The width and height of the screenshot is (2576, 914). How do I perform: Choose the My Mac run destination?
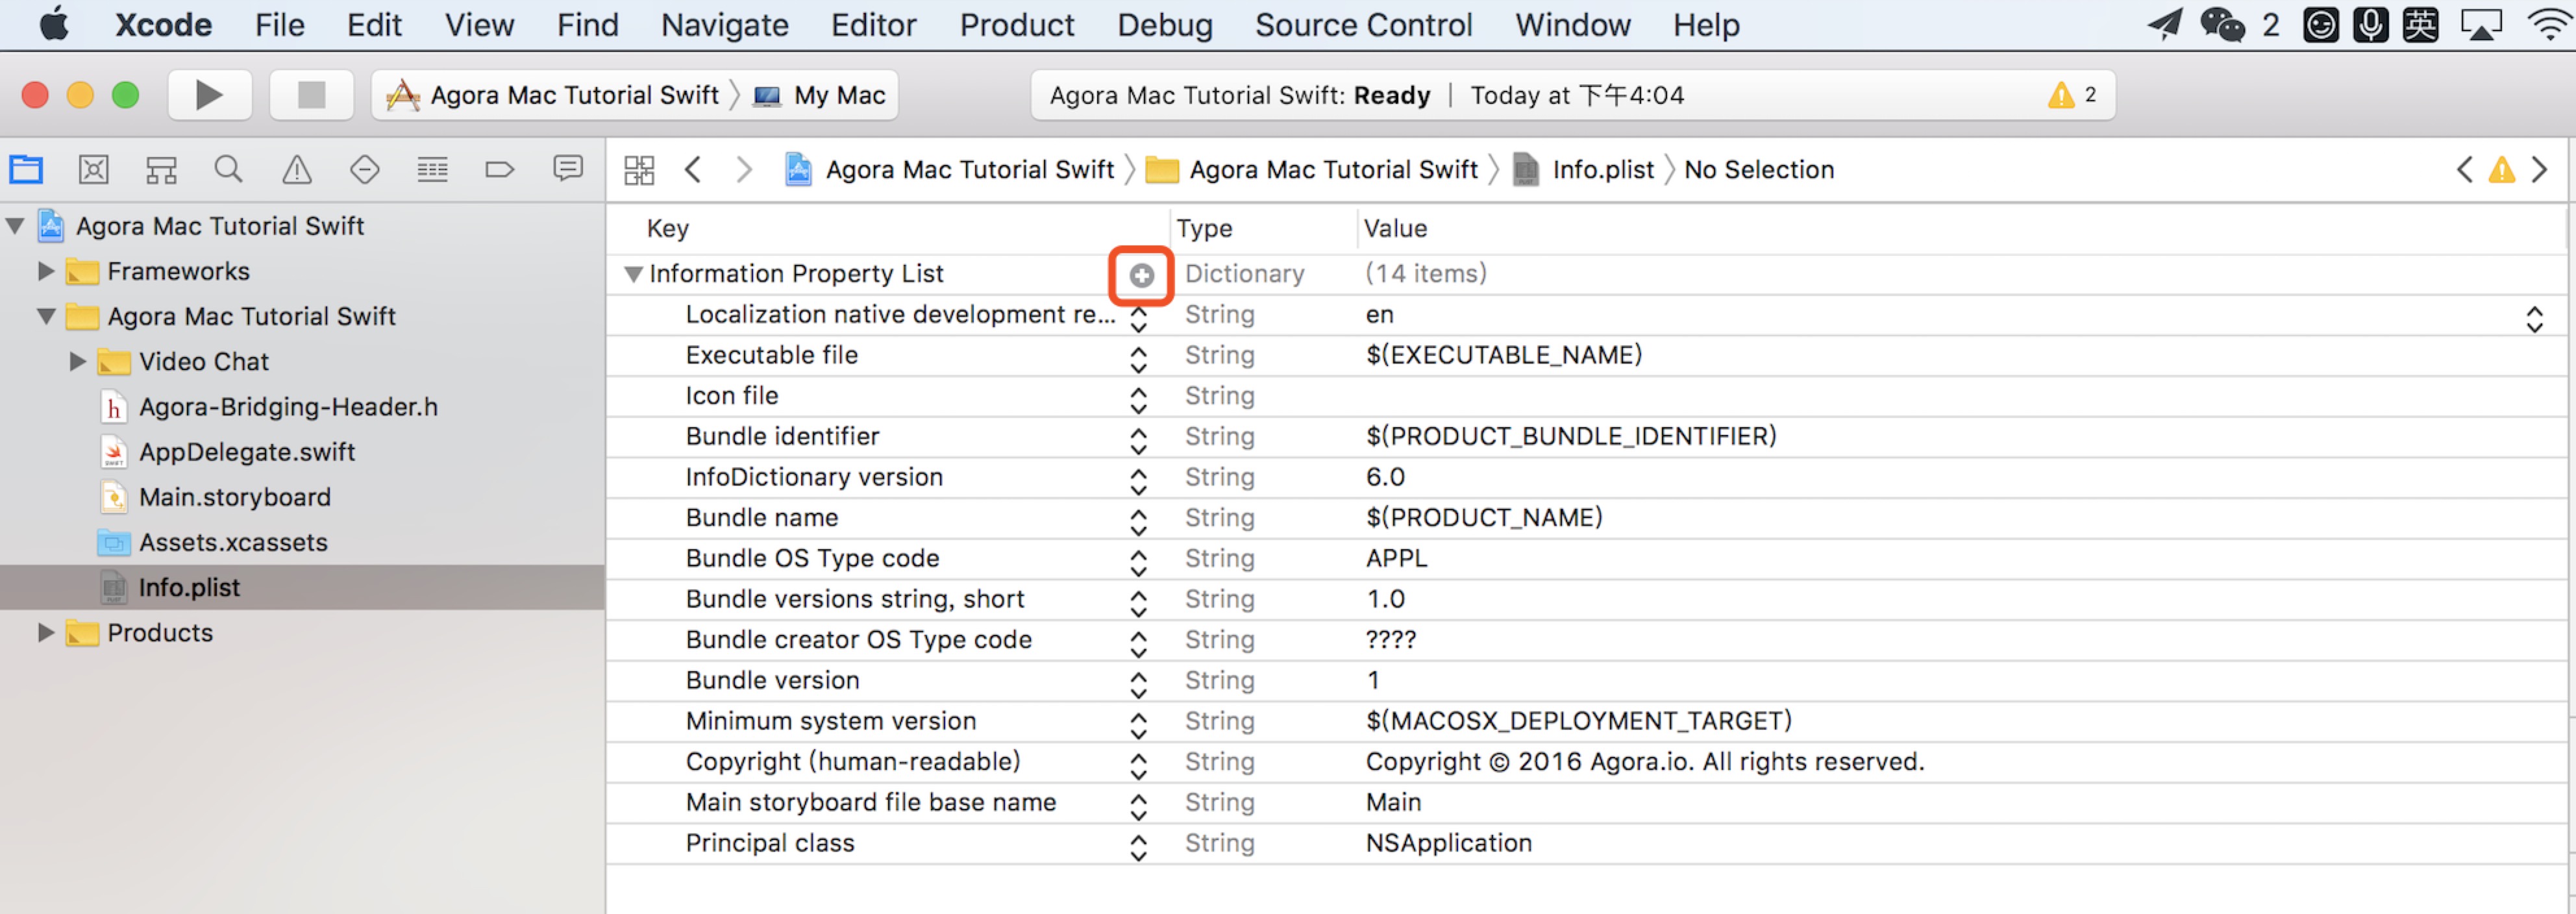820,95
